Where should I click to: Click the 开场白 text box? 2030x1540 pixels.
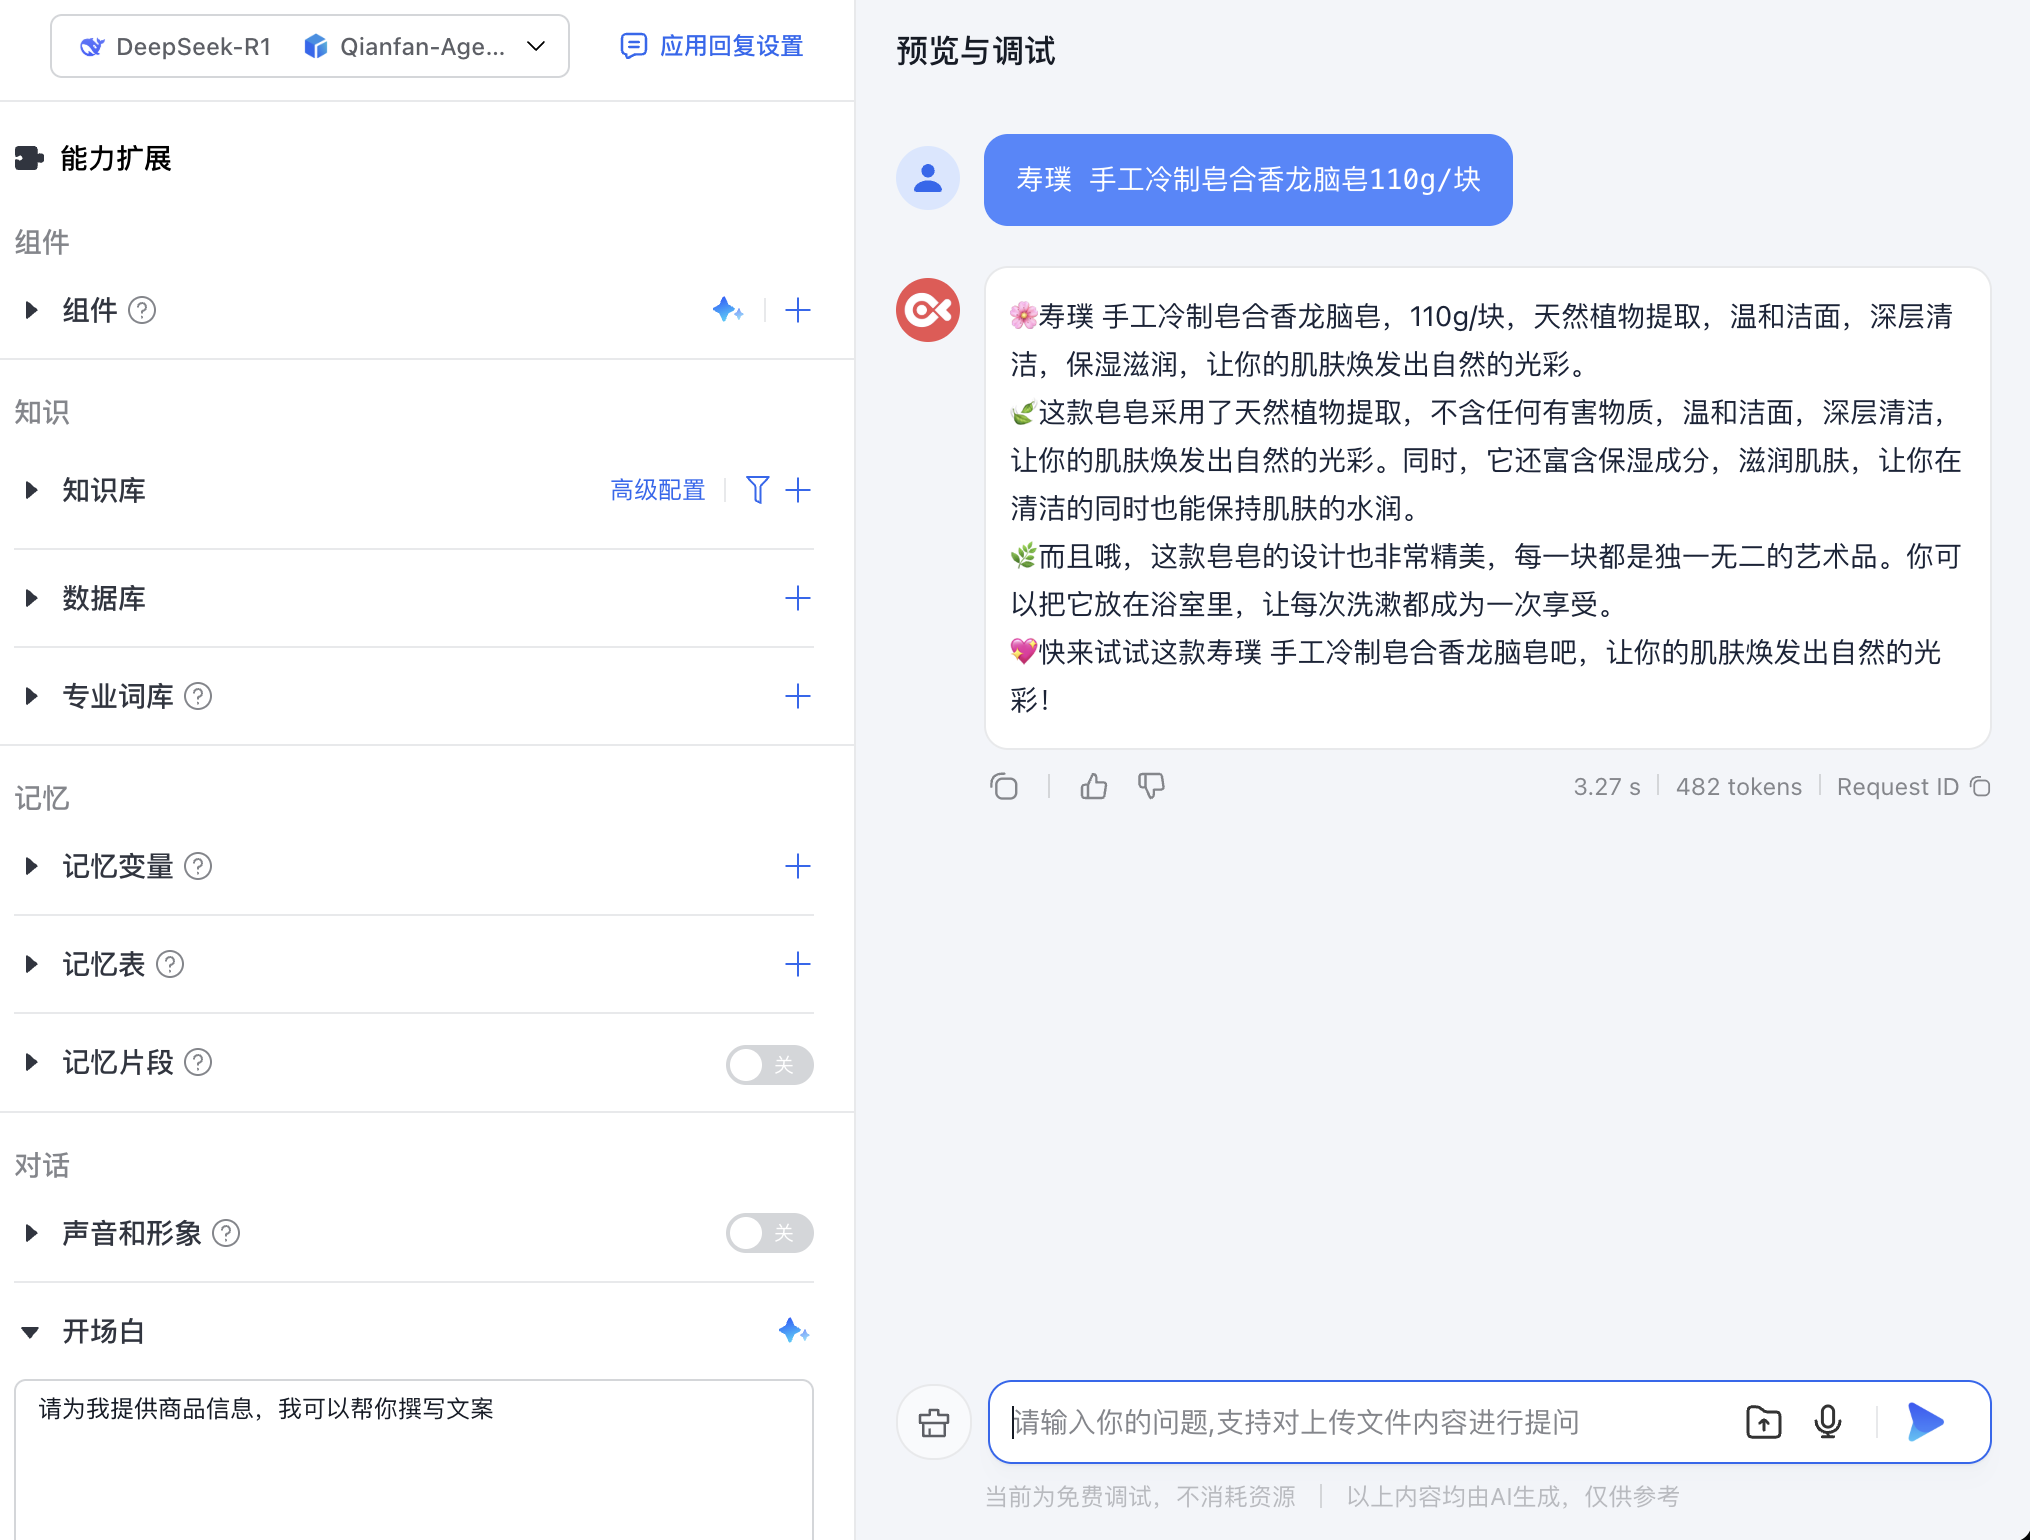click(414, 1460)
